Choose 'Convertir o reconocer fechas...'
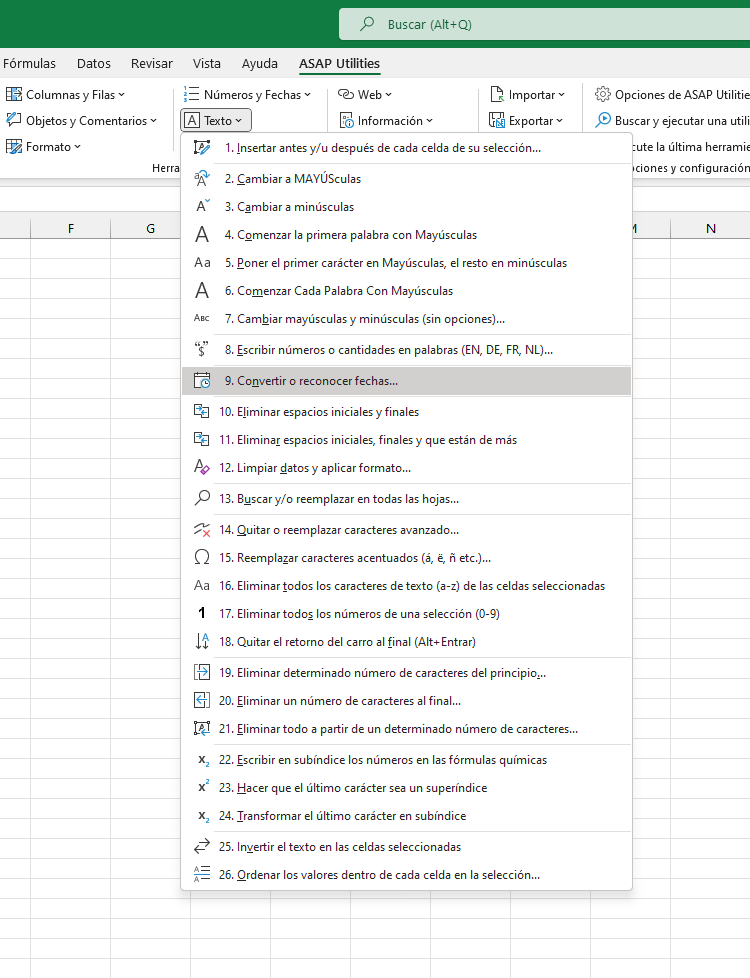The width and height of the screenshot is (750, 978). click(x=406, y=380)
